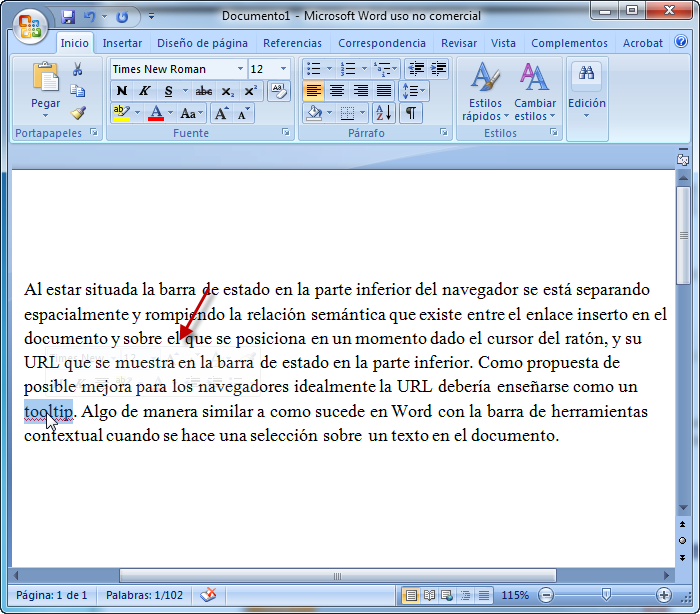
Task: Open the Diseño de página tab
Action: pos(202,43)
